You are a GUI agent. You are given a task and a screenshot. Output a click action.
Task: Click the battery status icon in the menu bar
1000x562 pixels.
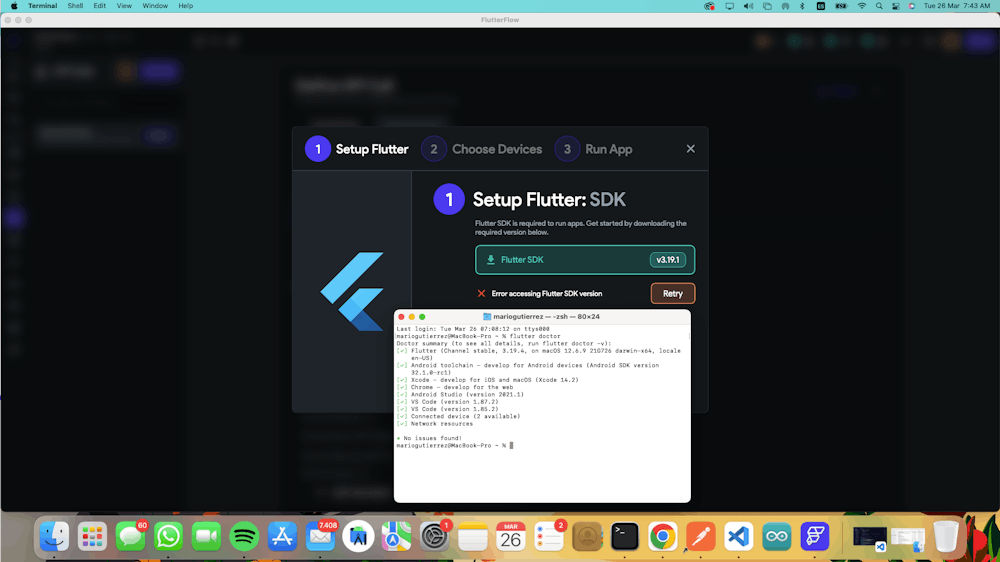pos(841,6)
